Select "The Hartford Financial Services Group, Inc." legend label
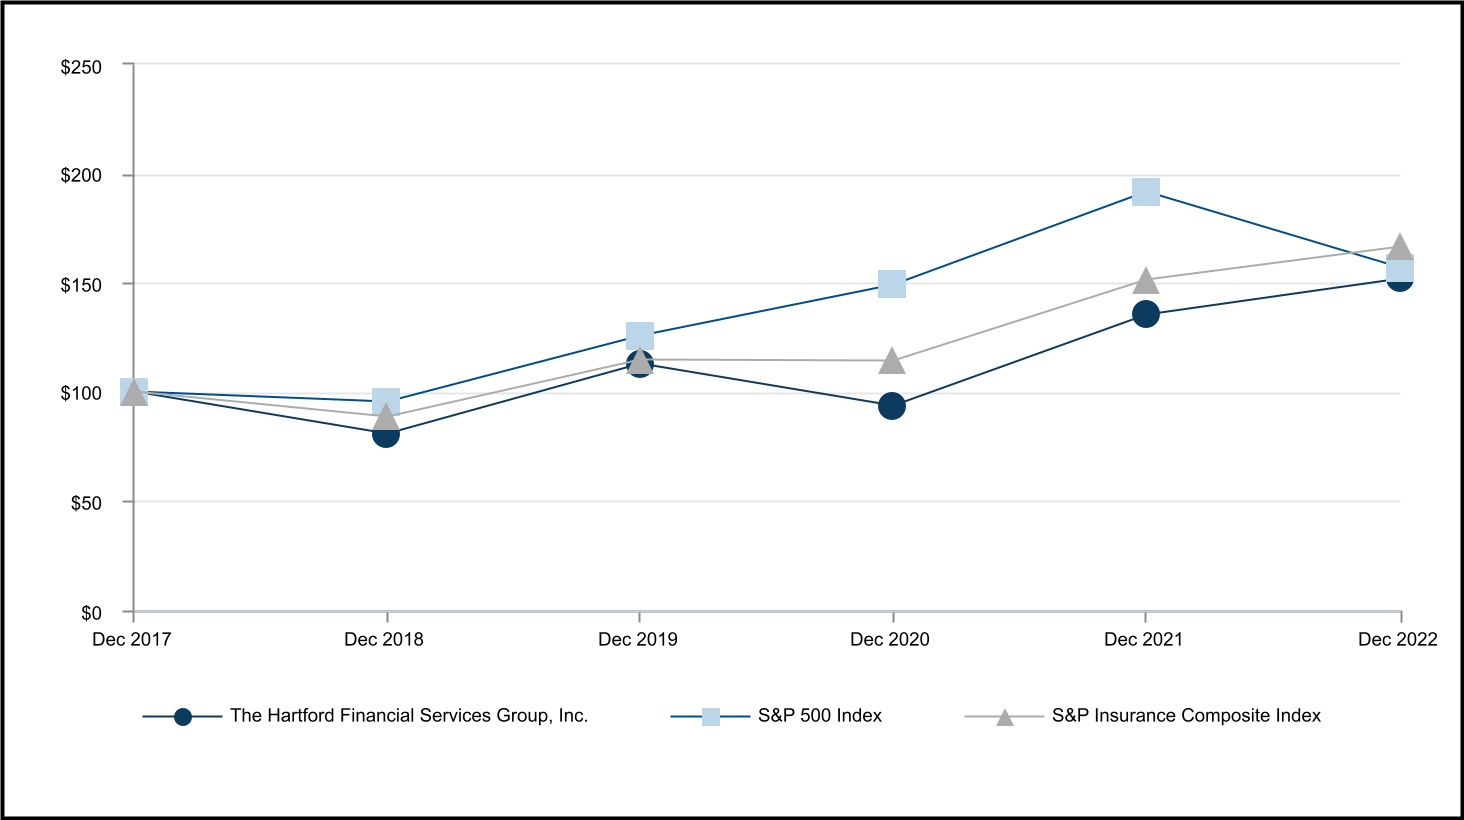The width and height of the screenshot is (1464, 820). [409, 716]
